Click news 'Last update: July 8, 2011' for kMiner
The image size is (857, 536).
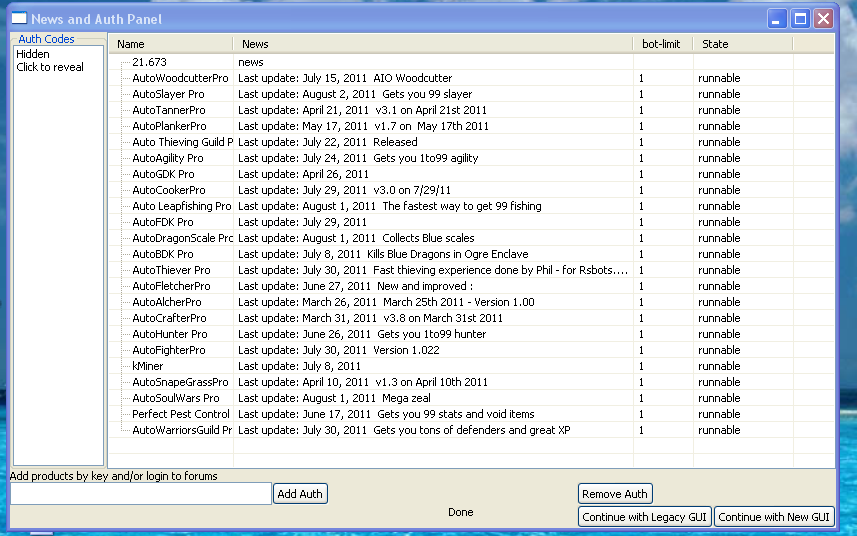(x=300, y=366)
